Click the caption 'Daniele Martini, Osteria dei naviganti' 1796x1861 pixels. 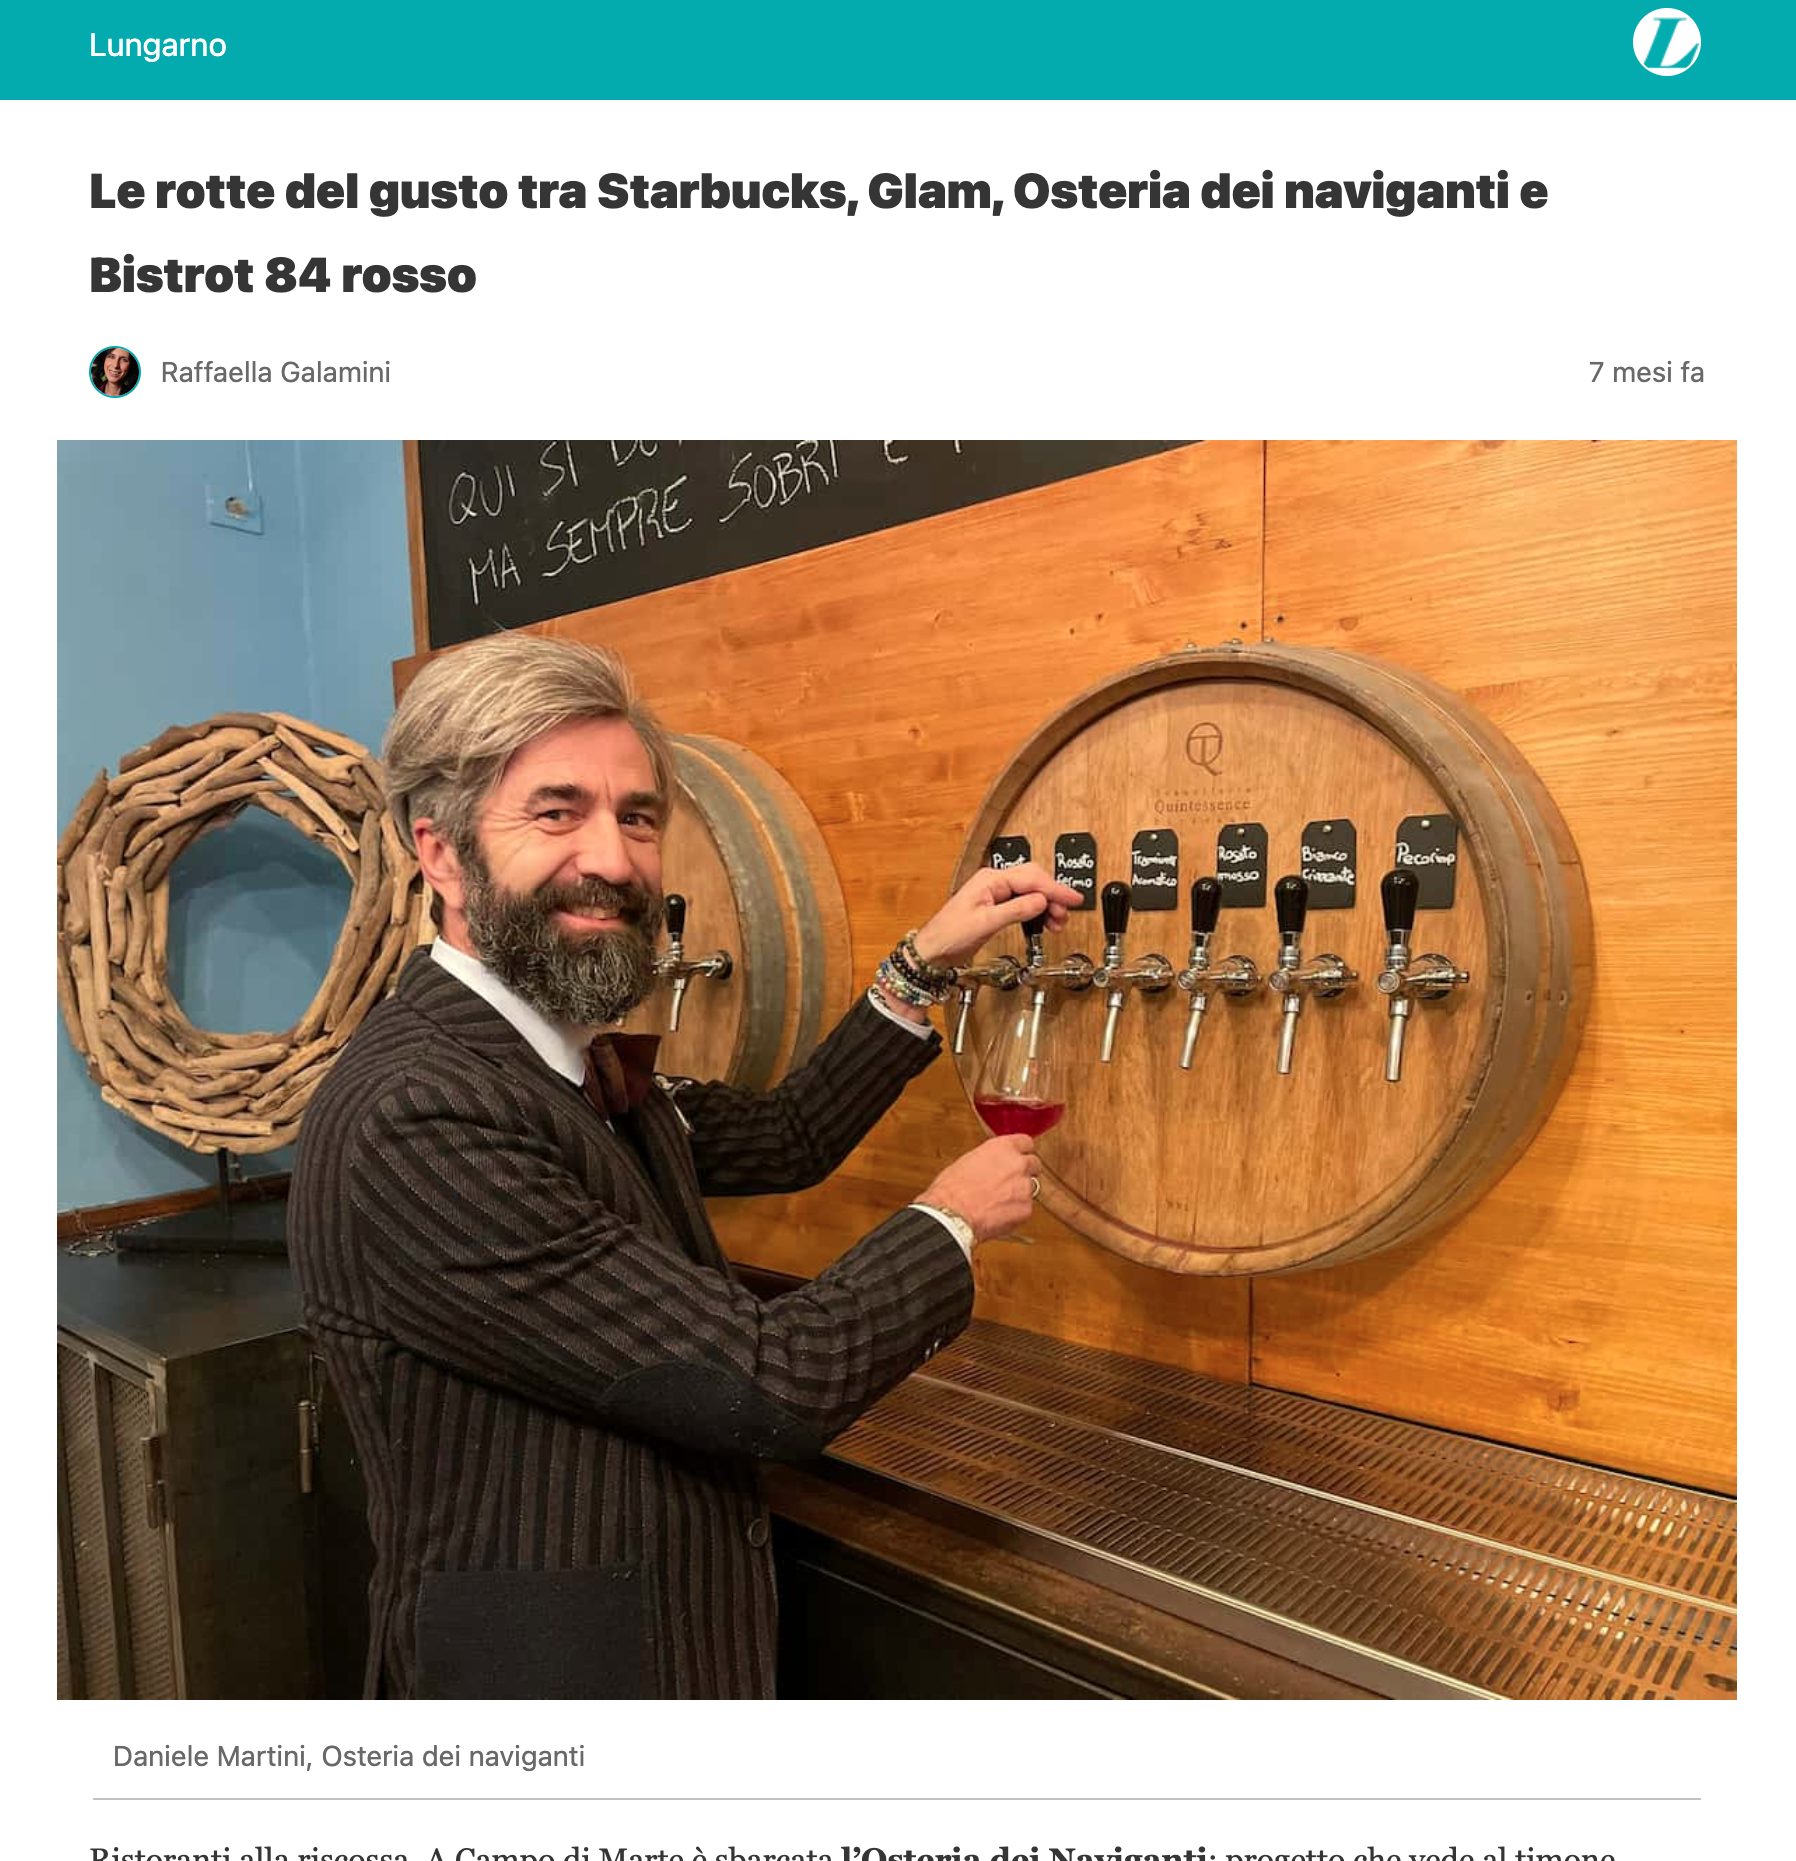tap(349, 1756)
